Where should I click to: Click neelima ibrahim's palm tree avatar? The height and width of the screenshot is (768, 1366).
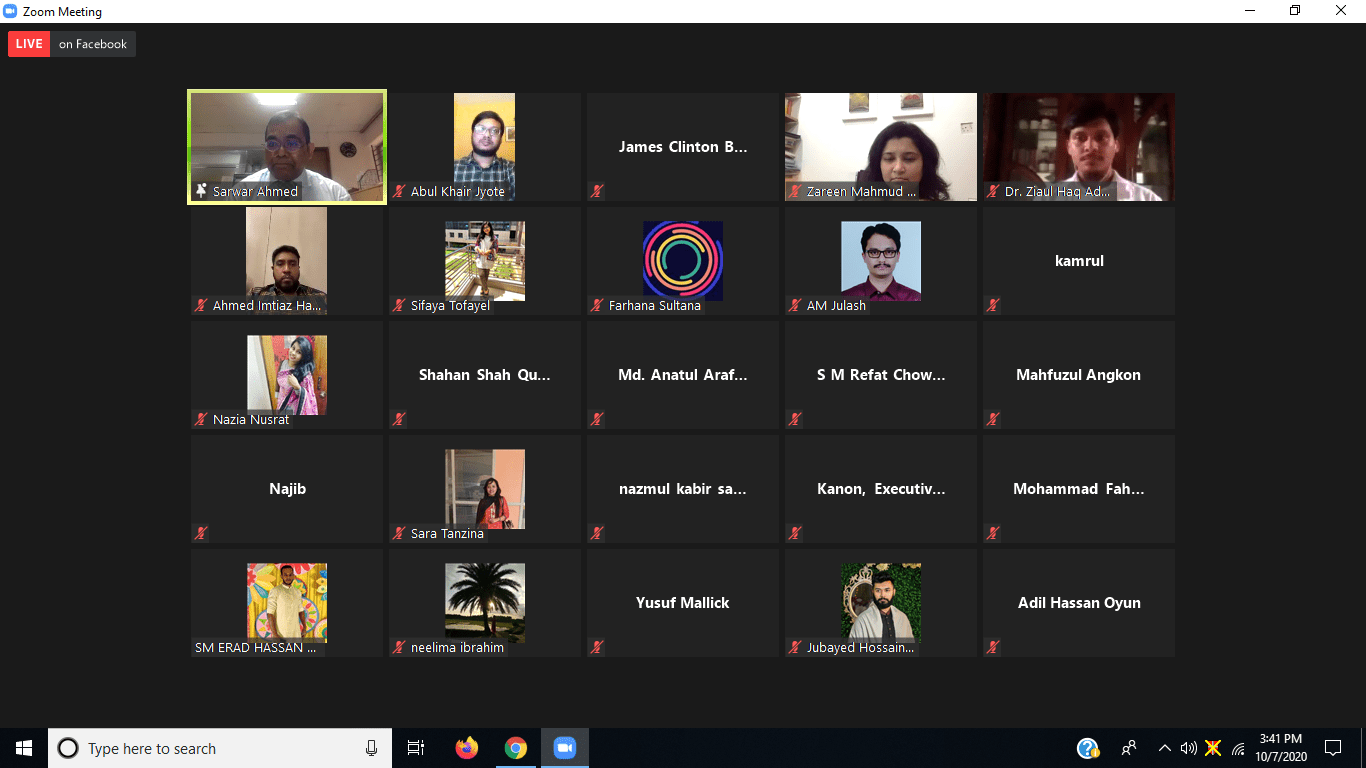[x=485, y=602]
